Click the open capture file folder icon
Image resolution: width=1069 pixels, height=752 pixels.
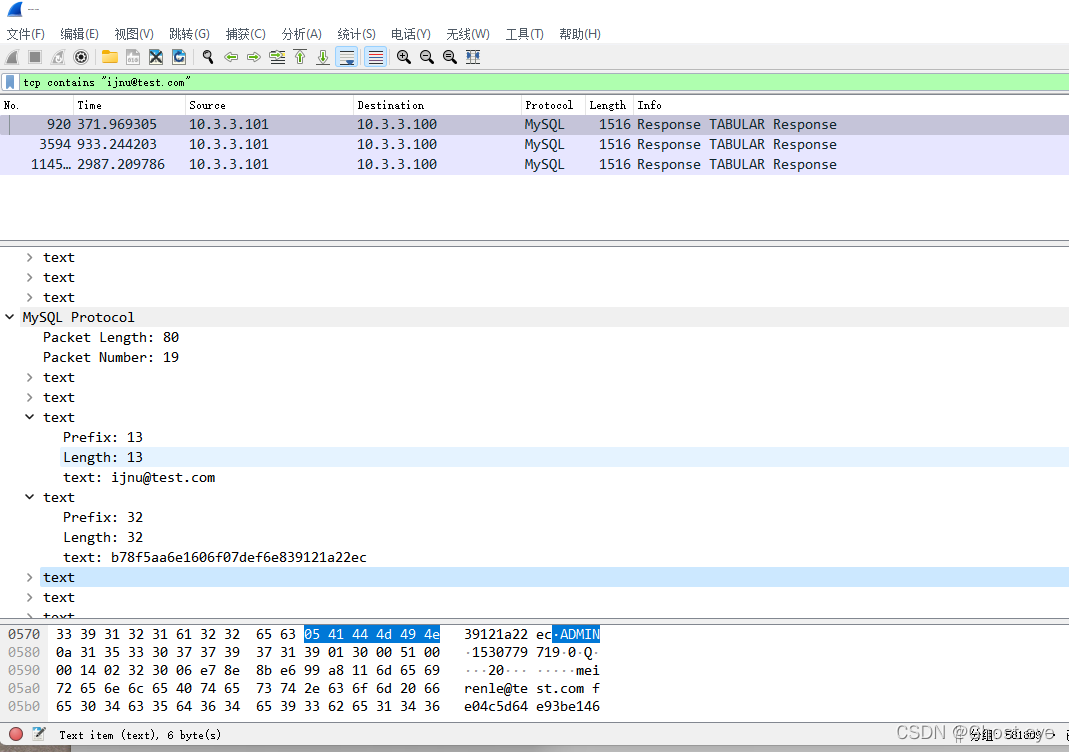(x=109, y=57)
